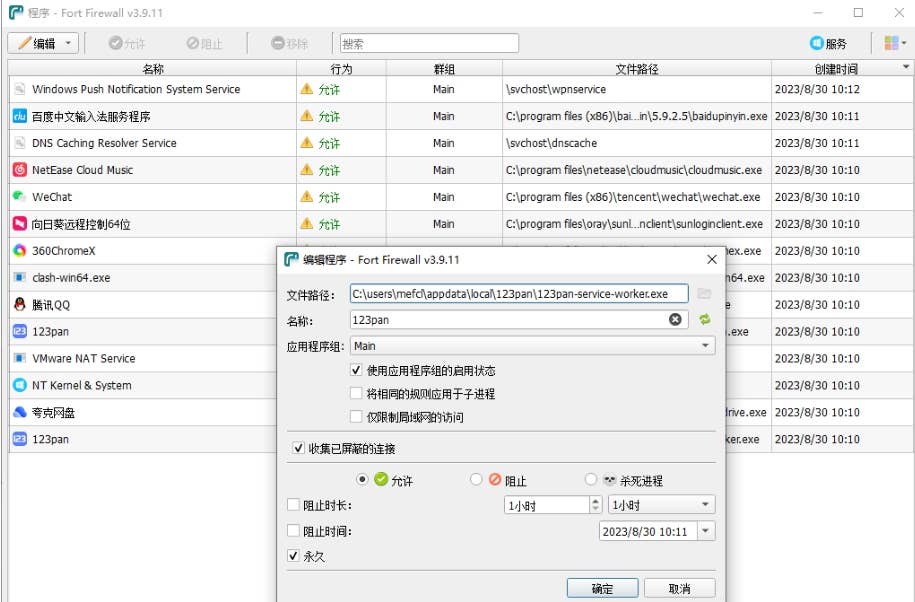Screen dimensions: 915x602
Task: Expand the 应用程序组 Main dropdown
Action: point(706,346)
